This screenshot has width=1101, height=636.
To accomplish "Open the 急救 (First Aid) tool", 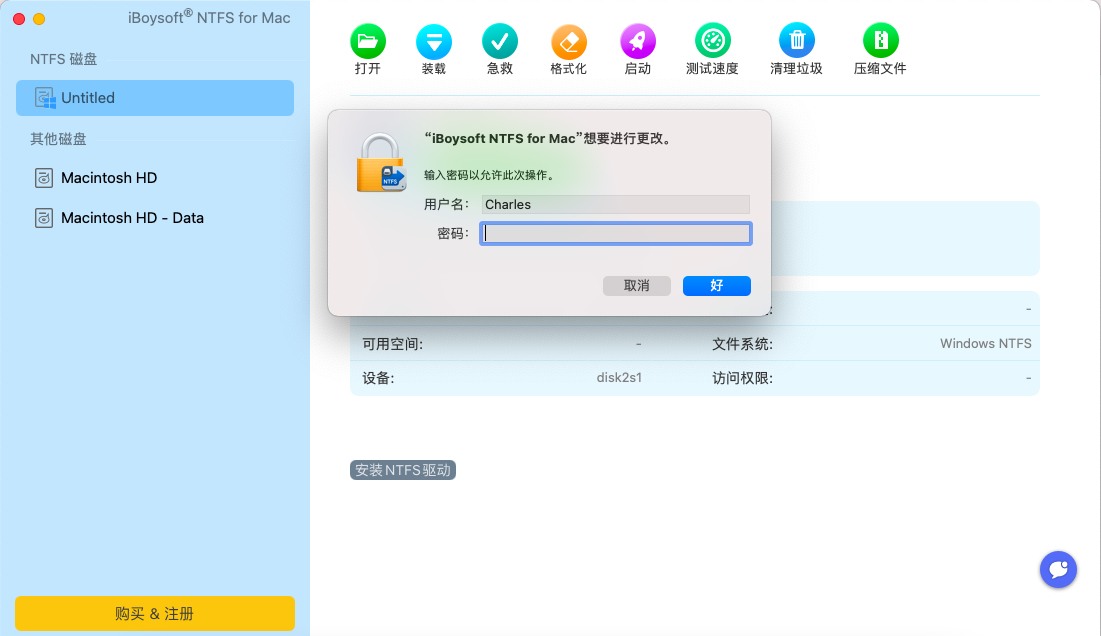I will pos(499,40).
